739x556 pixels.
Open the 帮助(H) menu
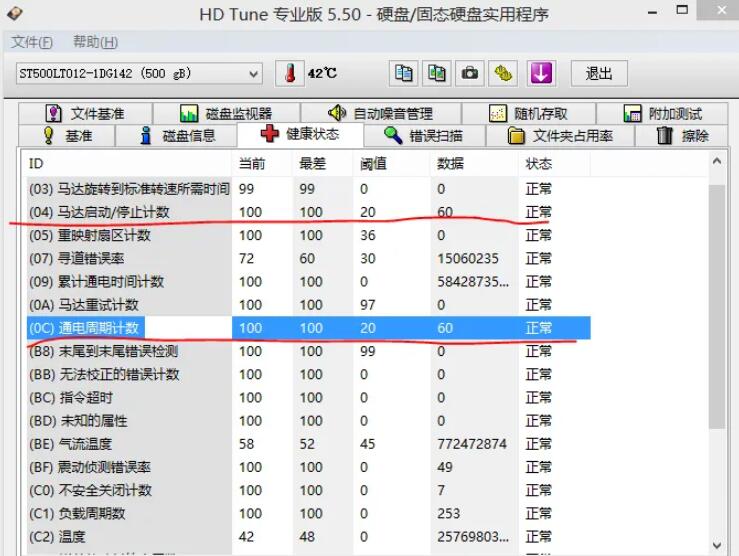pyautogui.click(x=95, y=42)
